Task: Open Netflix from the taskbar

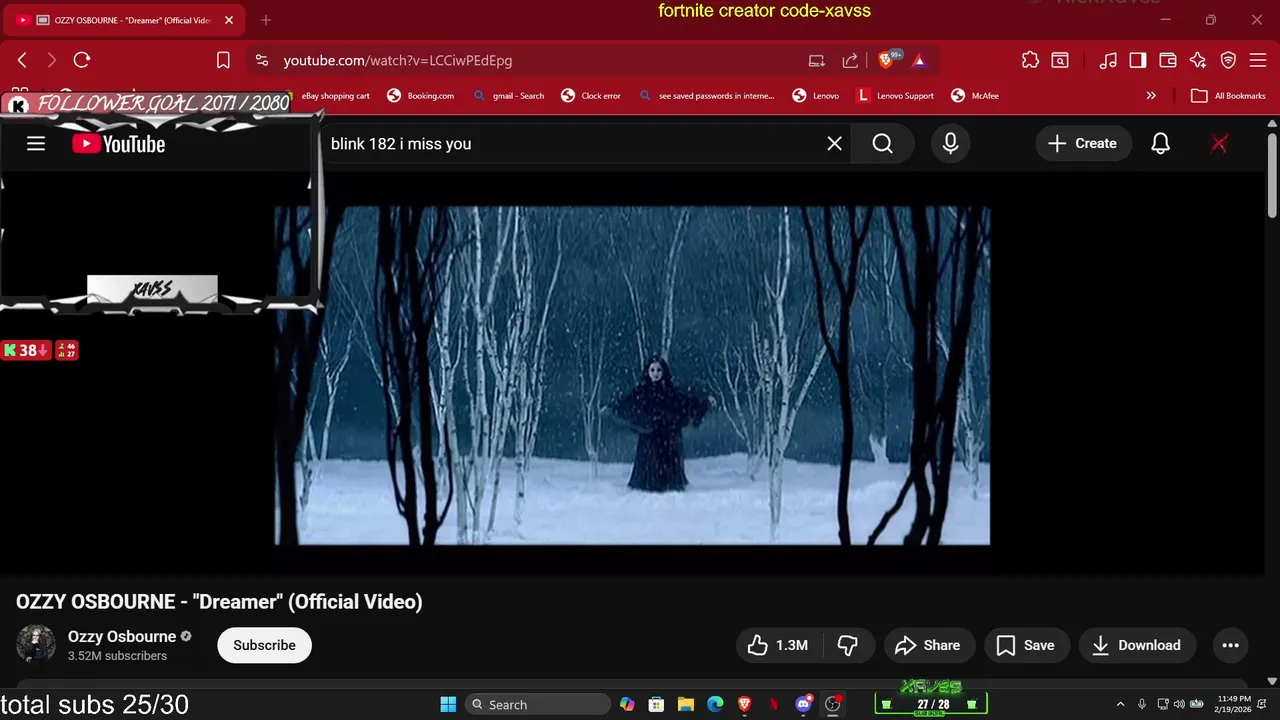Action: [774, 704]
